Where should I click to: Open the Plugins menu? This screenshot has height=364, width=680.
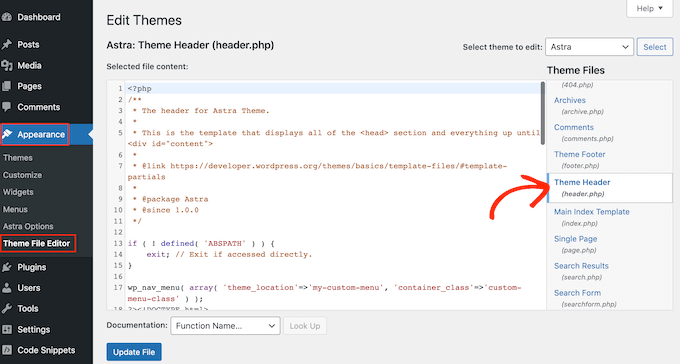(32, 267)
